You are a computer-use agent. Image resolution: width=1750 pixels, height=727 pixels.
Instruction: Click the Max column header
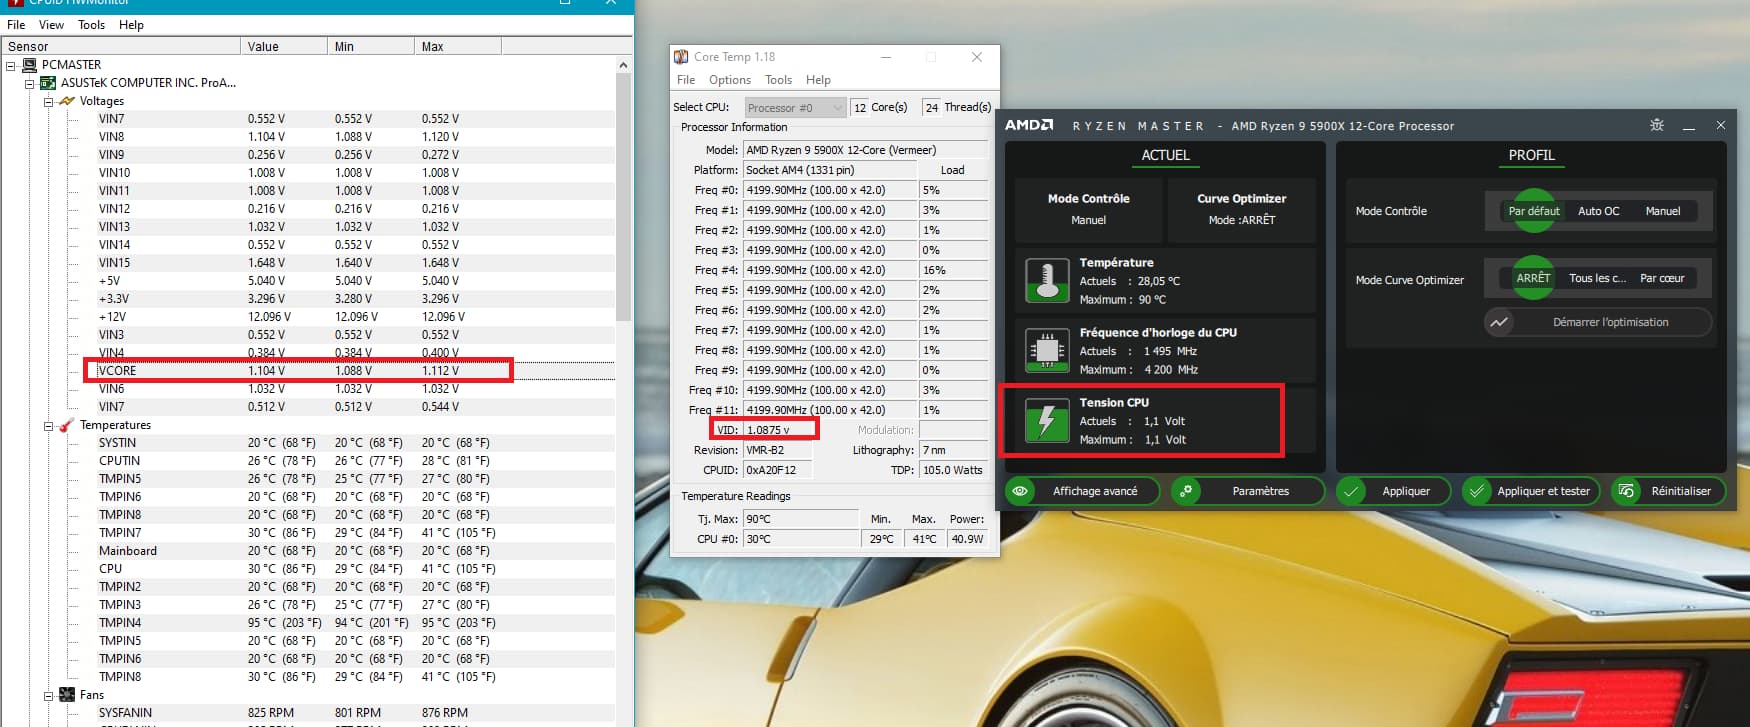tap(458, 46)
